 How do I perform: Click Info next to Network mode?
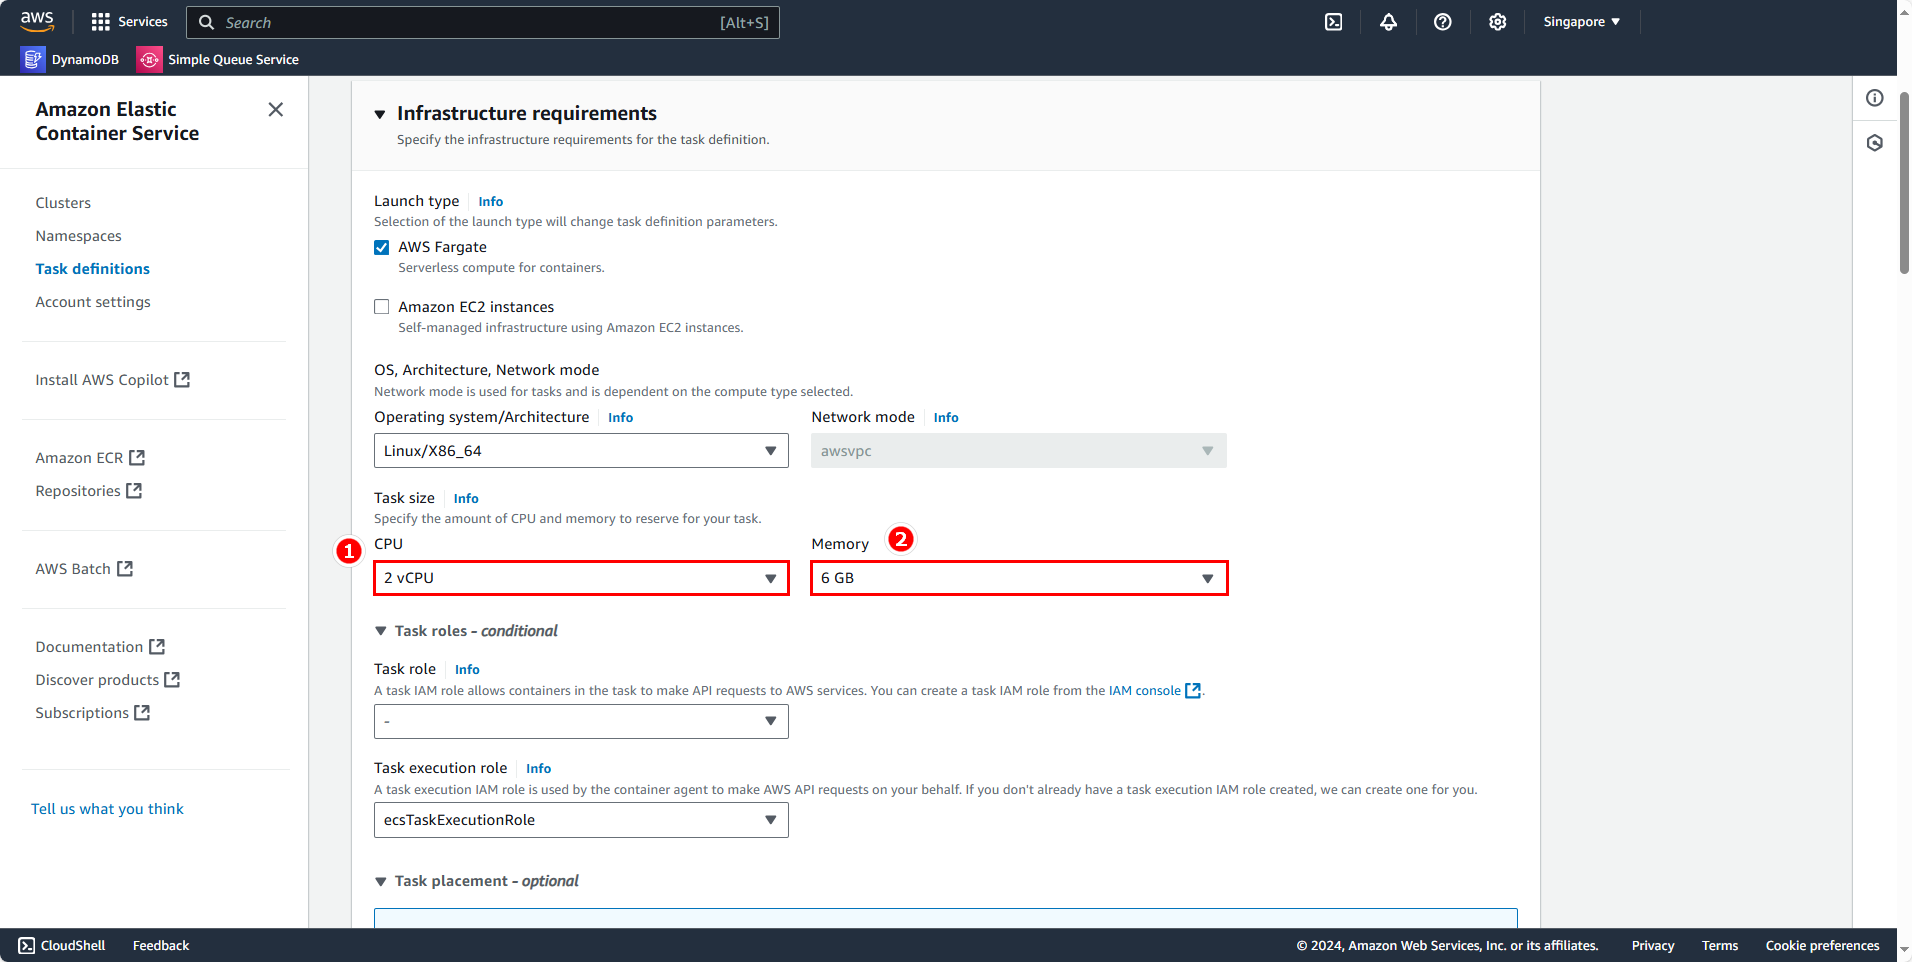click(x=946, y=418)
